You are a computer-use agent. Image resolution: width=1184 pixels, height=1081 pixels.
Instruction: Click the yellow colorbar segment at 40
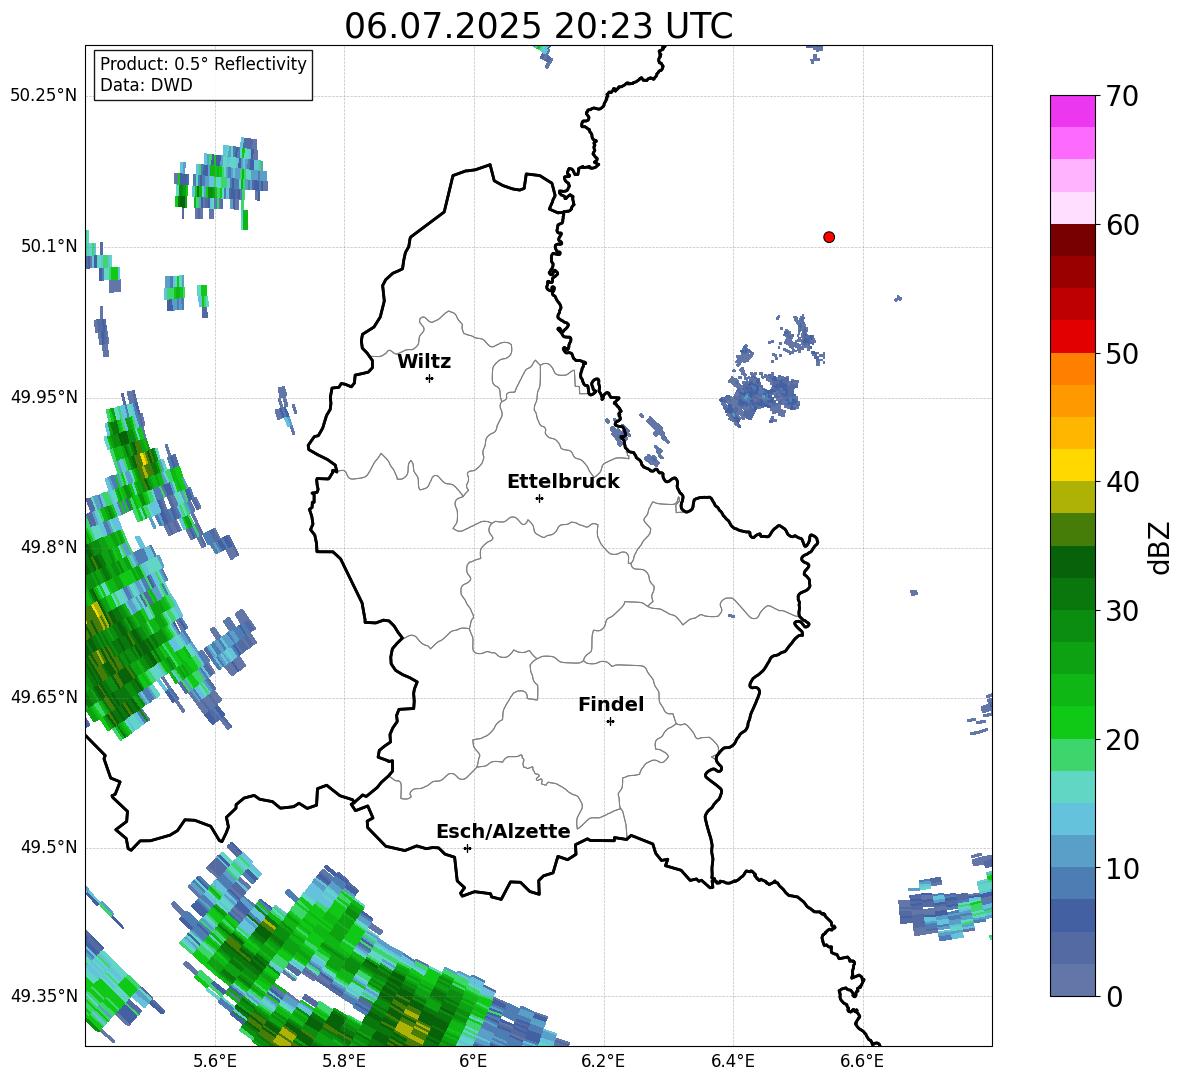pos(1072,465)
